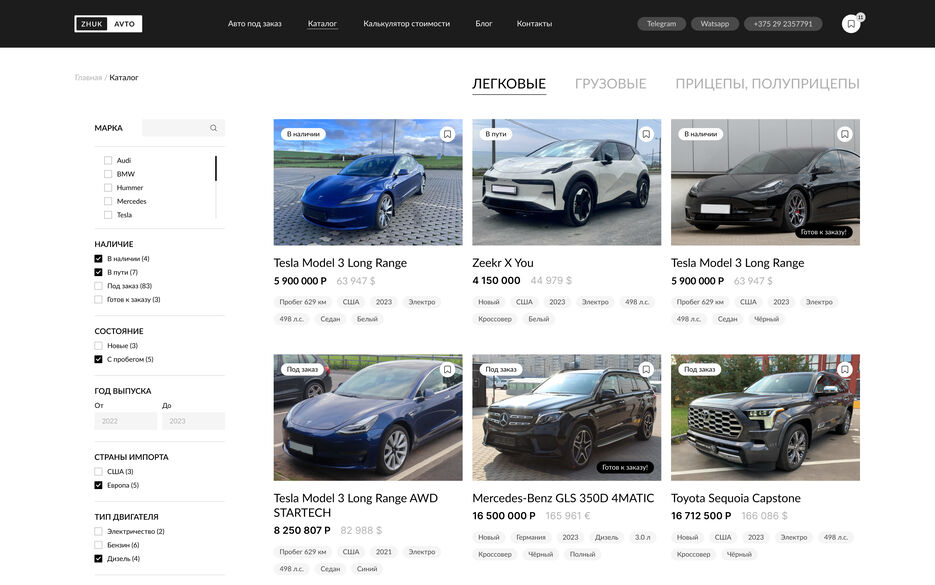Click the brand list scrollbar

click(216, 168)
